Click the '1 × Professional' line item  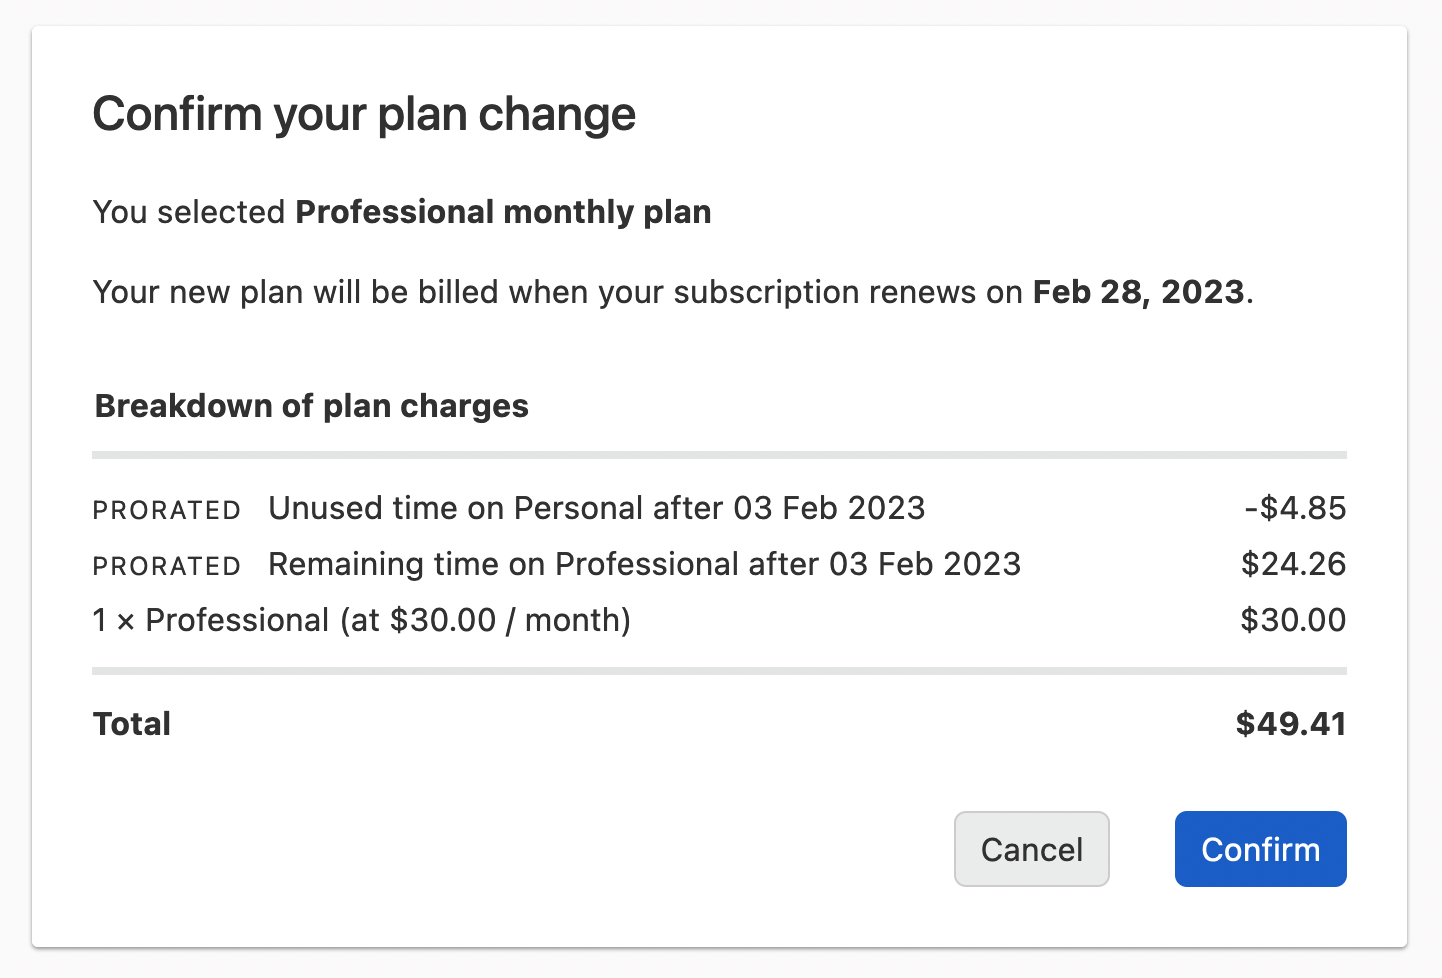tap(361, 620)
